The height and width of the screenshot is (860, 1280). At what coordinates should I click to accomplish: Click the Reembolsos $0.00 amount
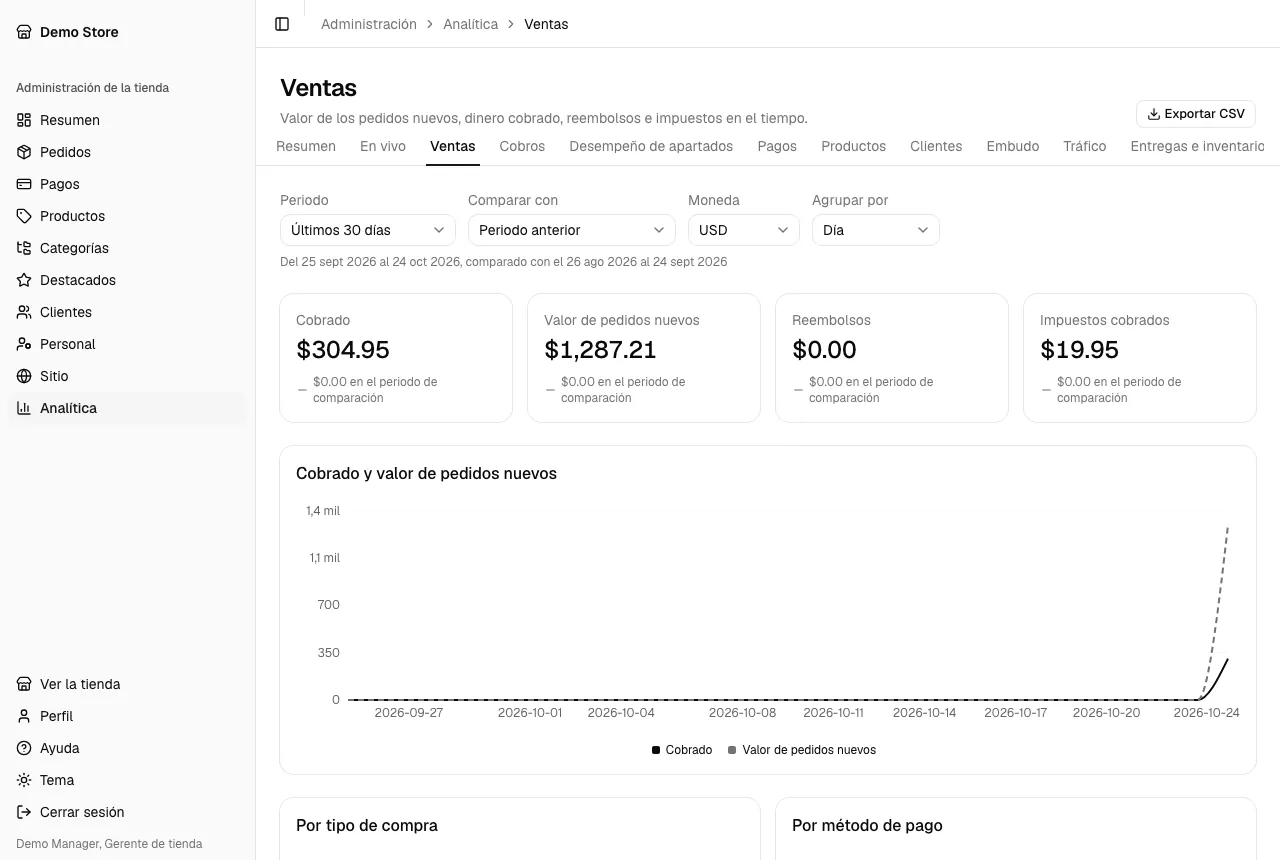tap(824, 350)
